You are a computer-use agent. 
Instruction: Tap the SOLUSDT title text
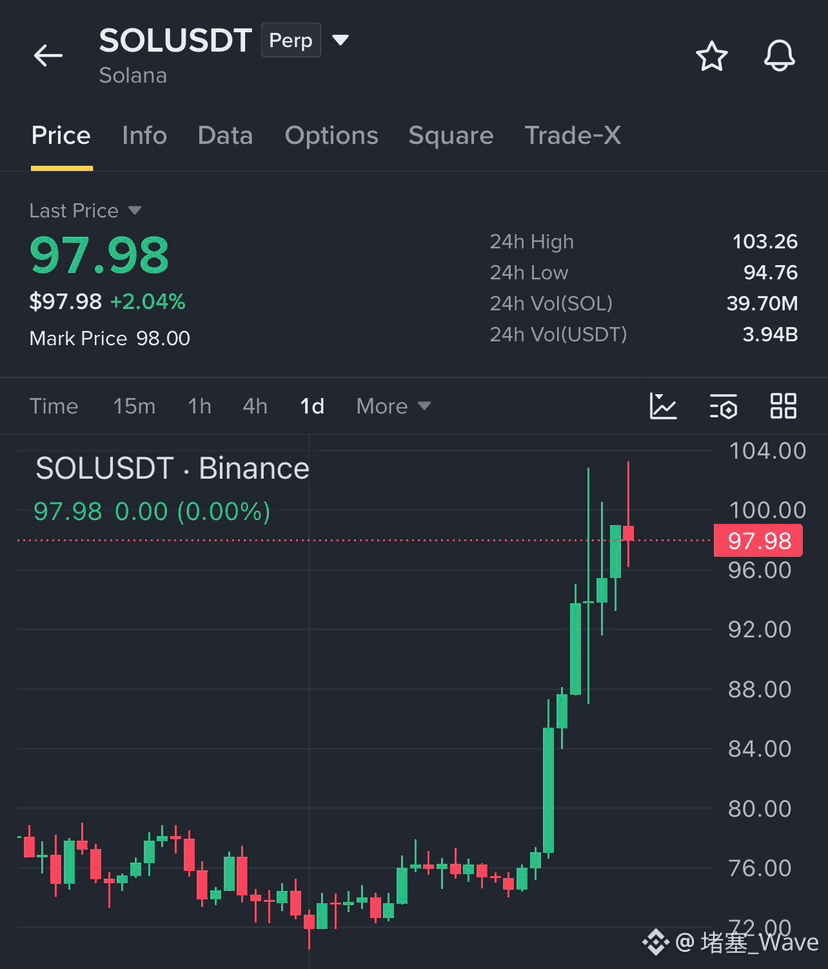coord(175,40)
